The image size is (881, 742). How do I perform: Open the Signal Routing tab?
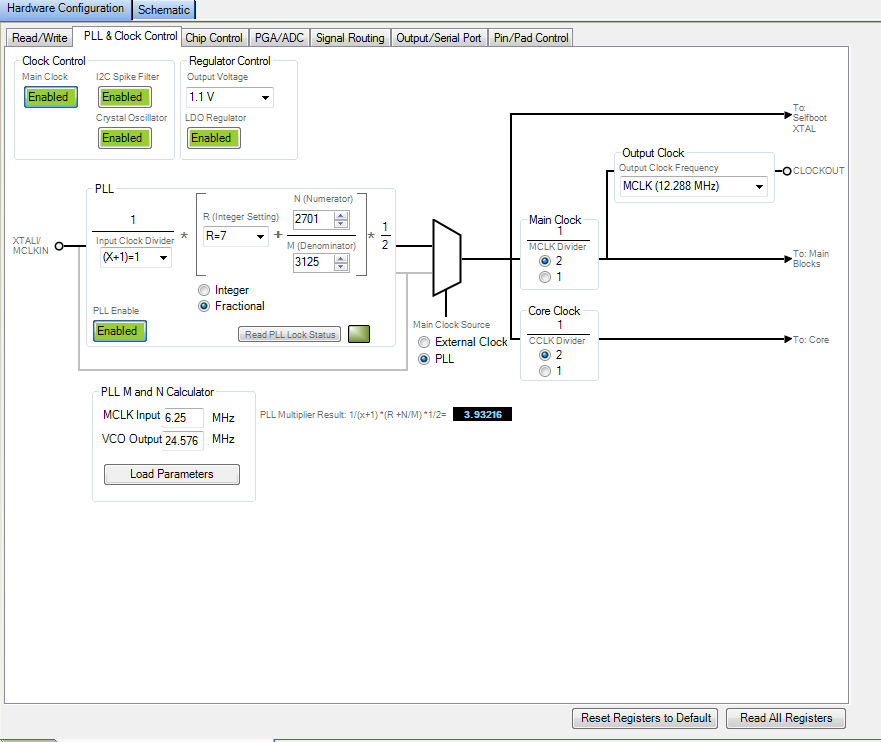tap(350, 38)
